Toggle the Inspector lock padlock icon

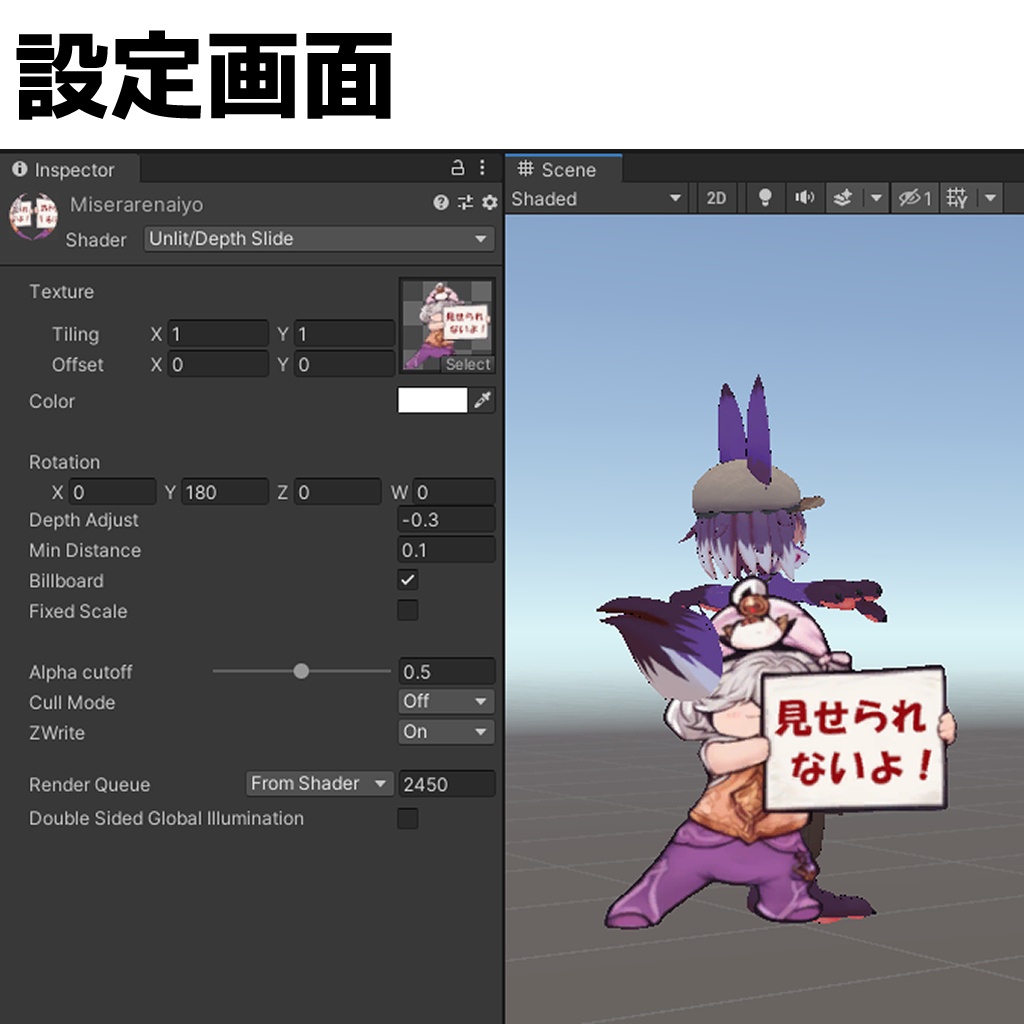coord(459,167)
